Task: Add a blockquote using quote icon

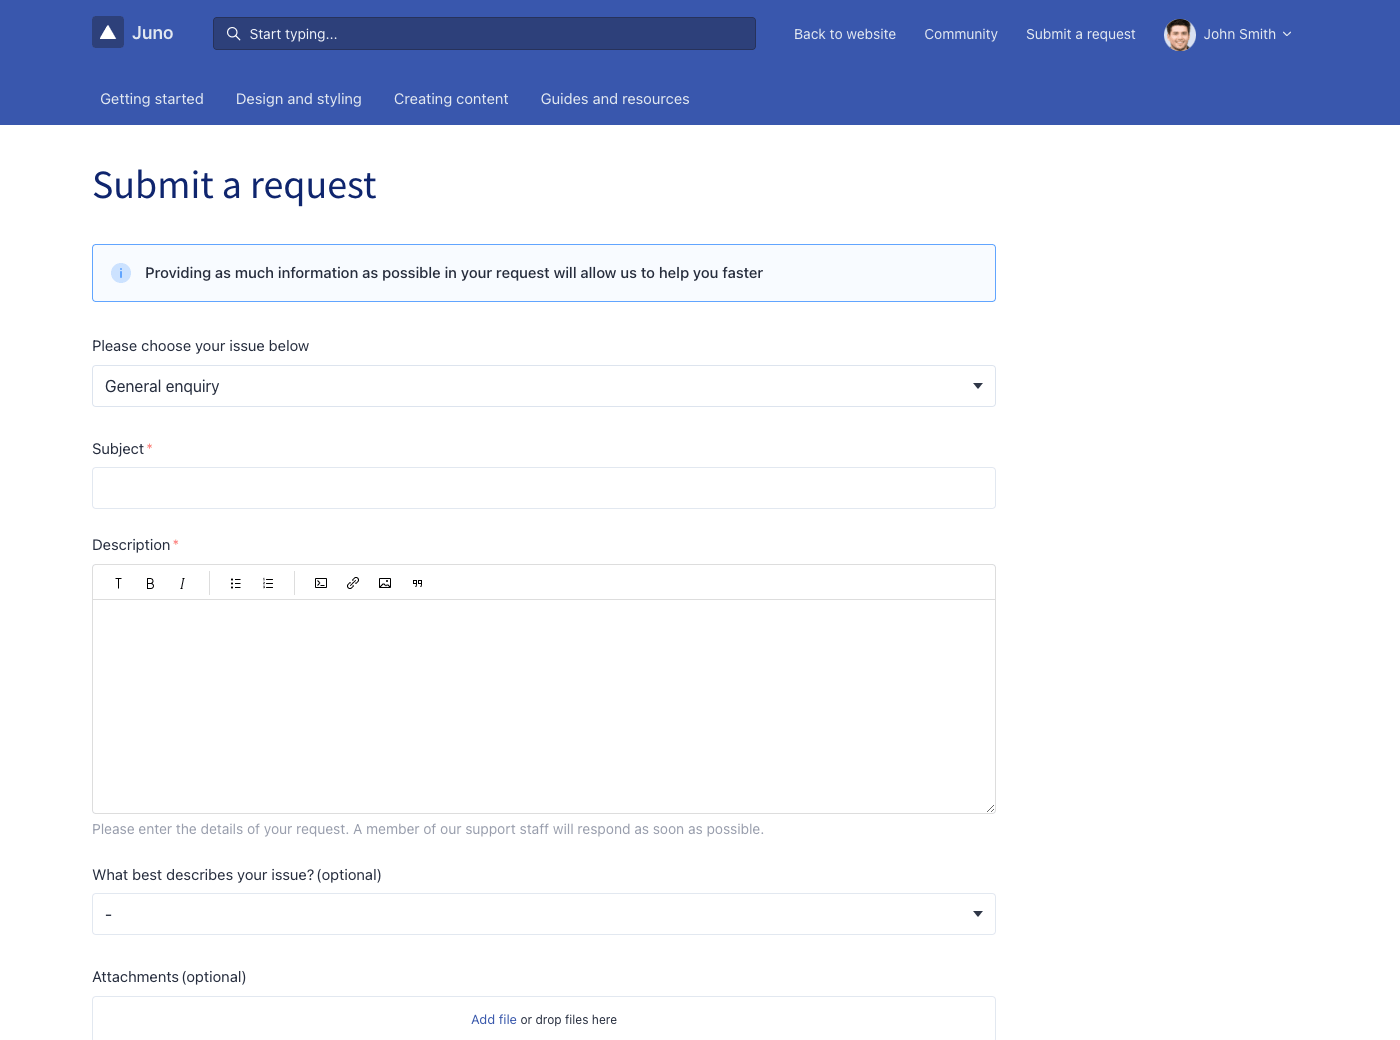Action: tap(417, 583)
